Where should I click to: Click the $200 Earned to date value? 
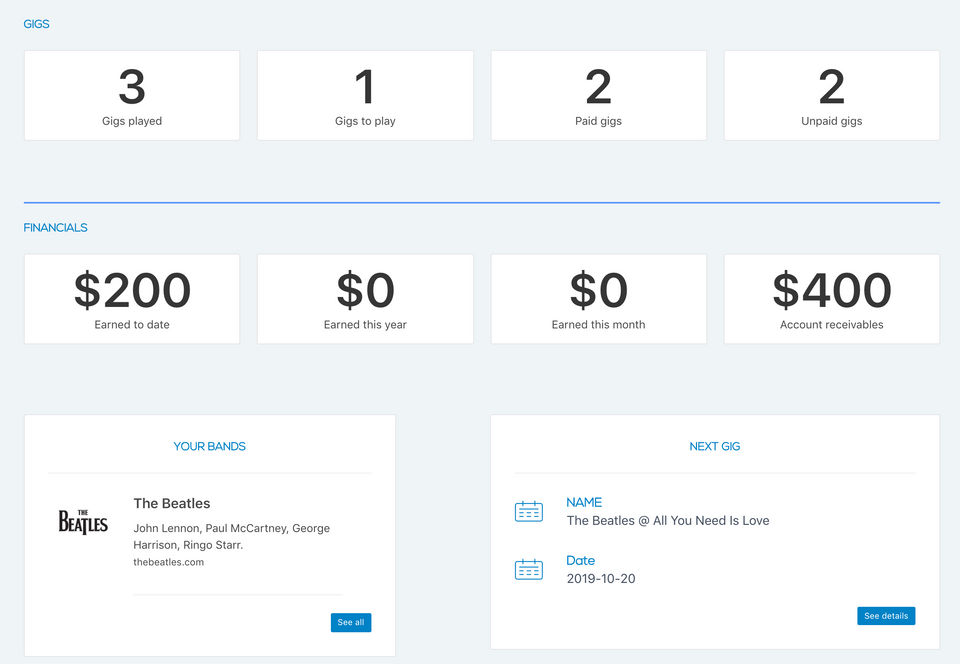point(132,290)
